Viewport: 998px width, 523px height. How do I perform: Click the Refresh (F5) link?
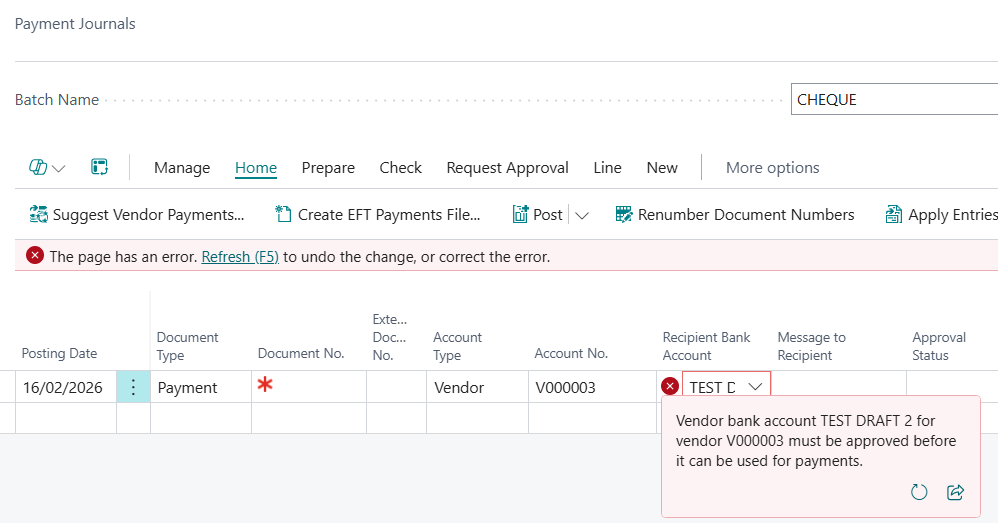coord(240,257)
